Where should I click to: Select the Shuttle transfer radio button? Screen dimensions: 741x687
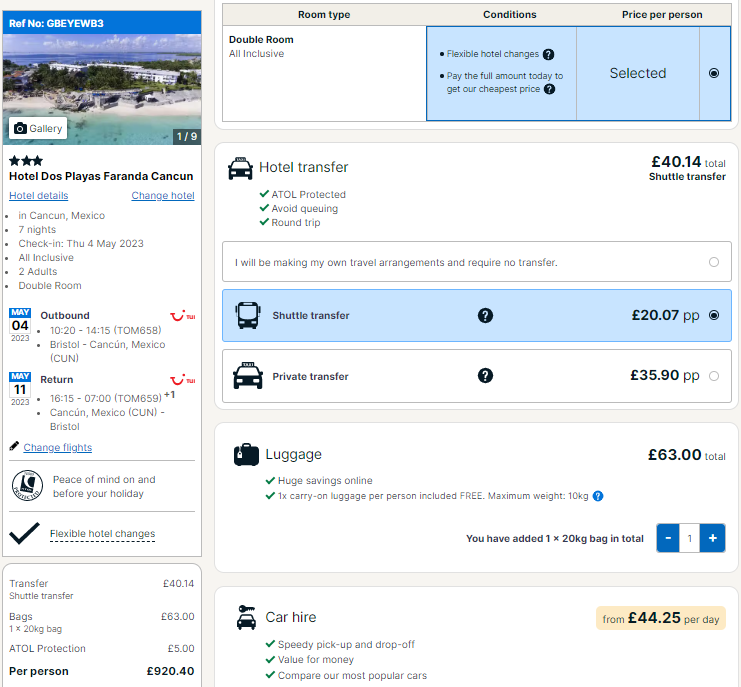[714, 315]
